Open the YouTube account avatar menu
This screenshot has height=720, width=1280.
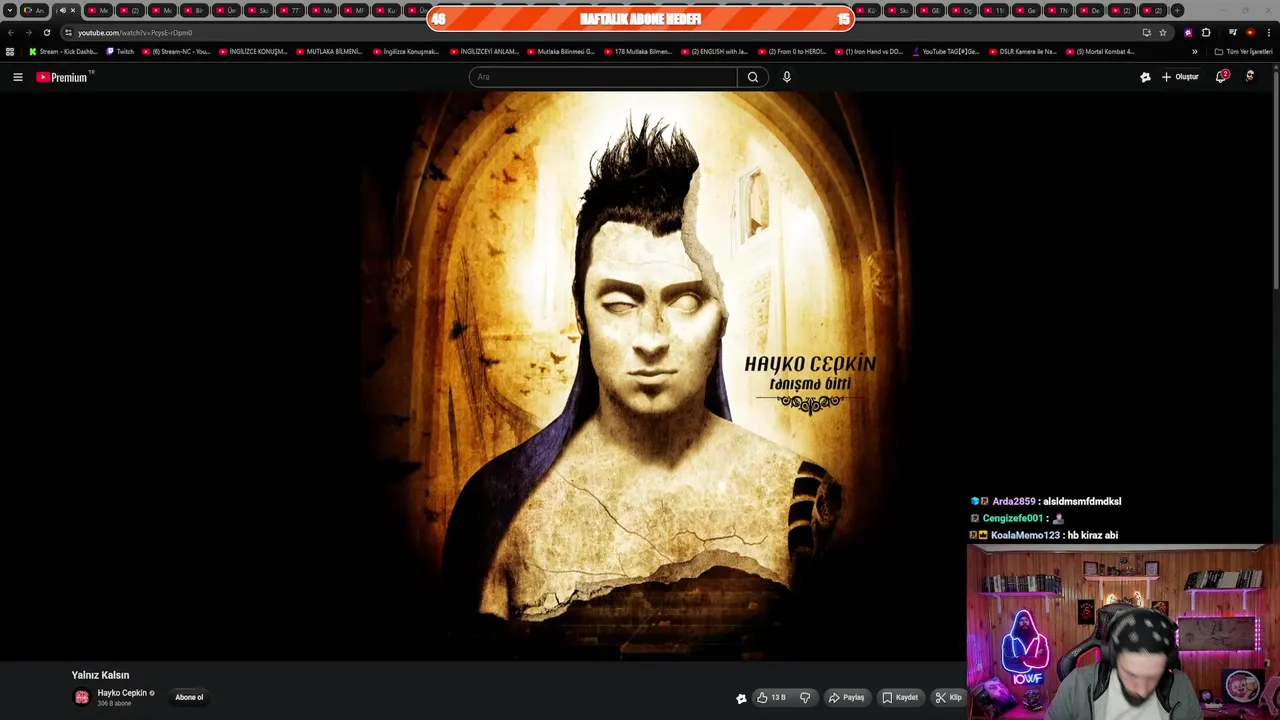point(1250,77)
